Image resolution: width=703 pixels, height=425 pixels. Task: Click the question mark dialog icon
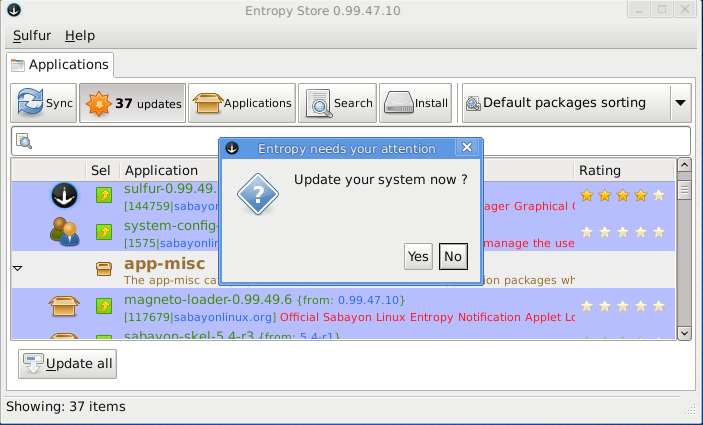[x=258, y=194]
